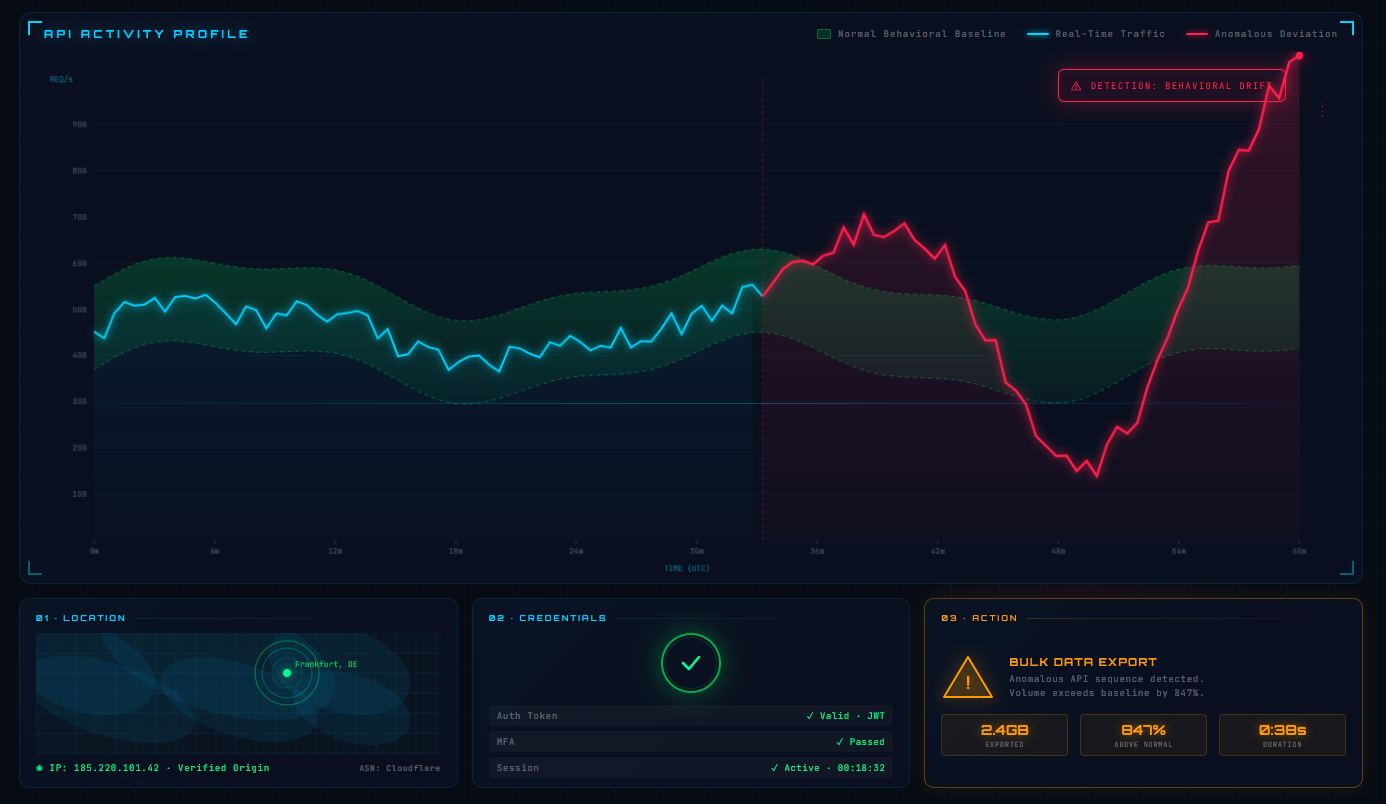
Task: Click the warning triangle in the Behavioral Drift alert
Action: [x=1077, y=85]
